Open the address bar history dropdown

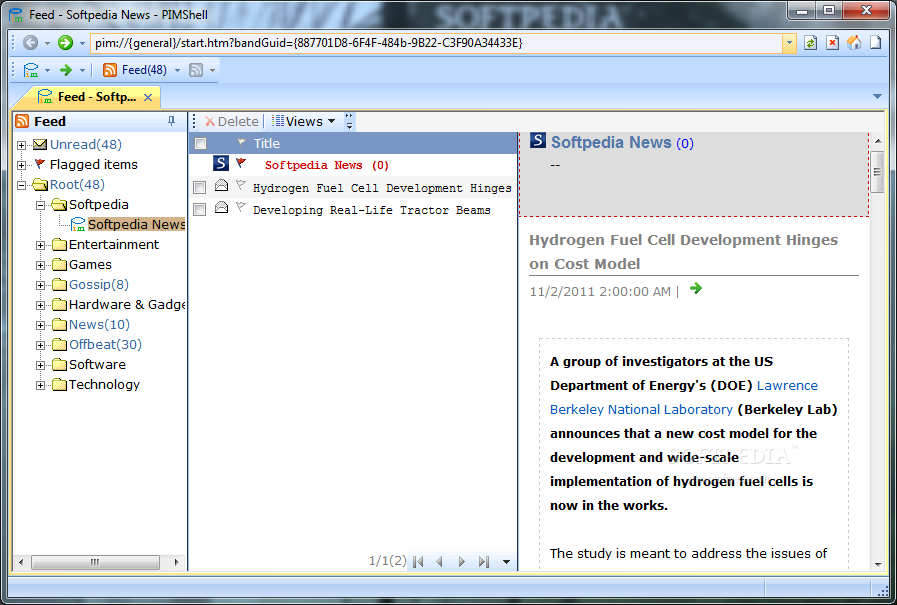coord(789,43)
